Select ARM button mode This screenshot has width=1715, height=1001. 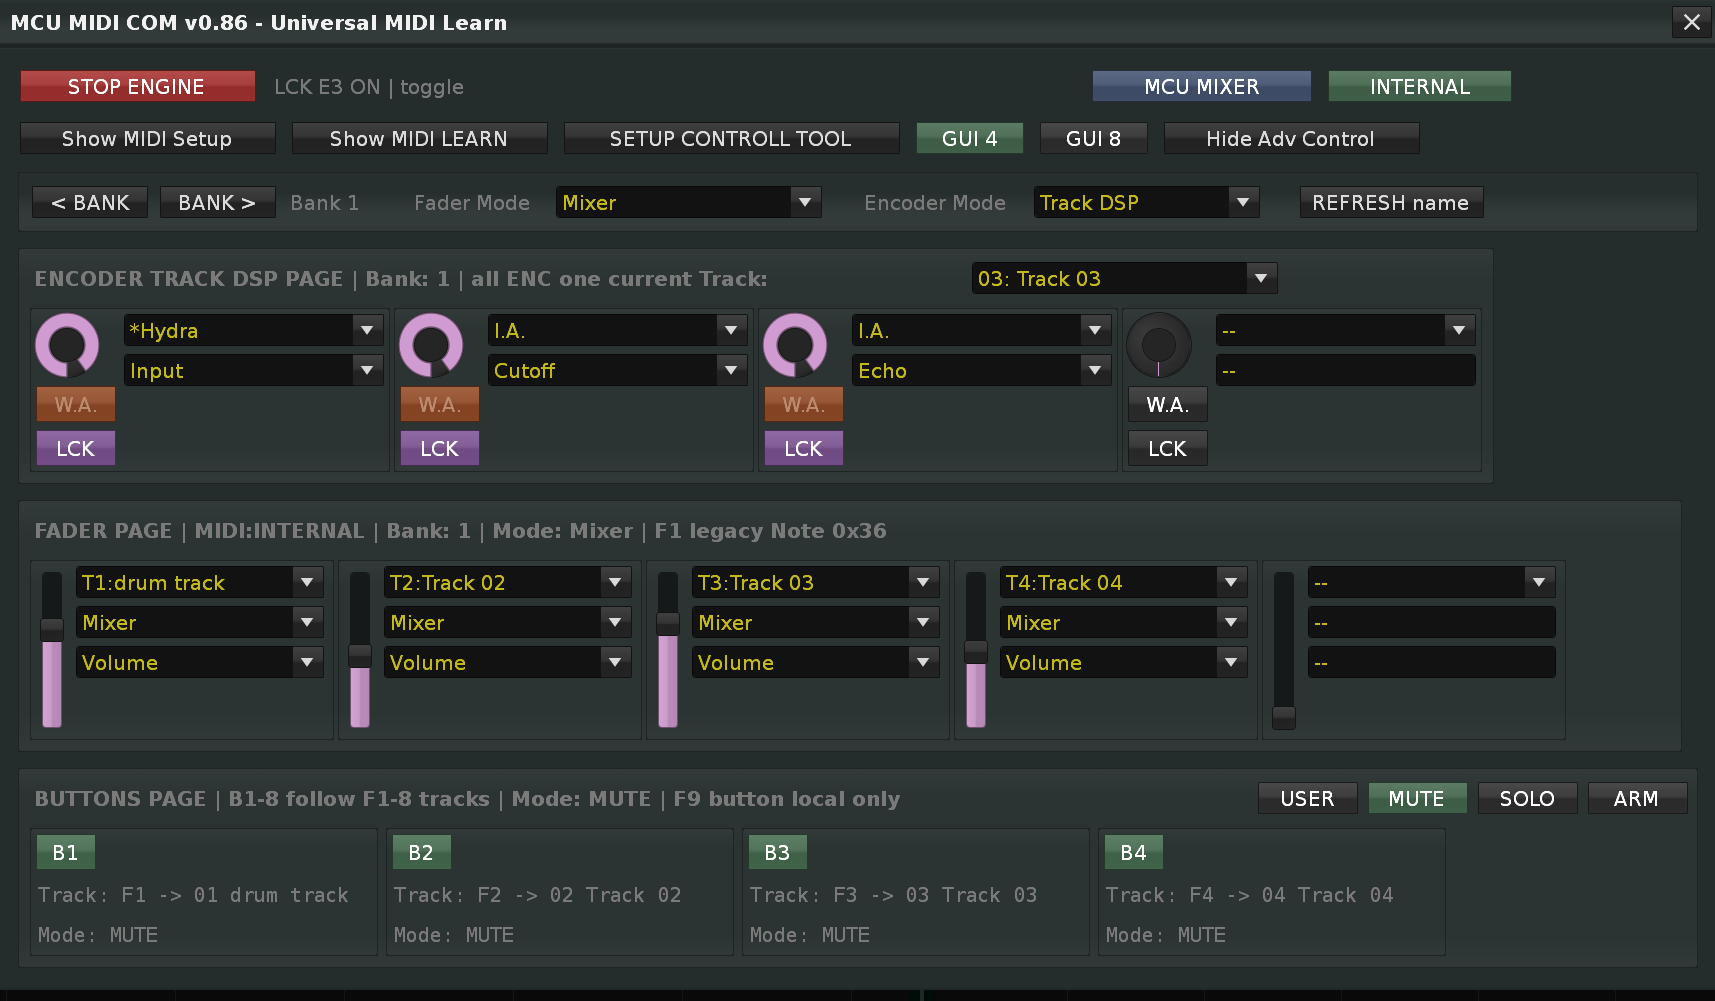(x=1637, y=799)
